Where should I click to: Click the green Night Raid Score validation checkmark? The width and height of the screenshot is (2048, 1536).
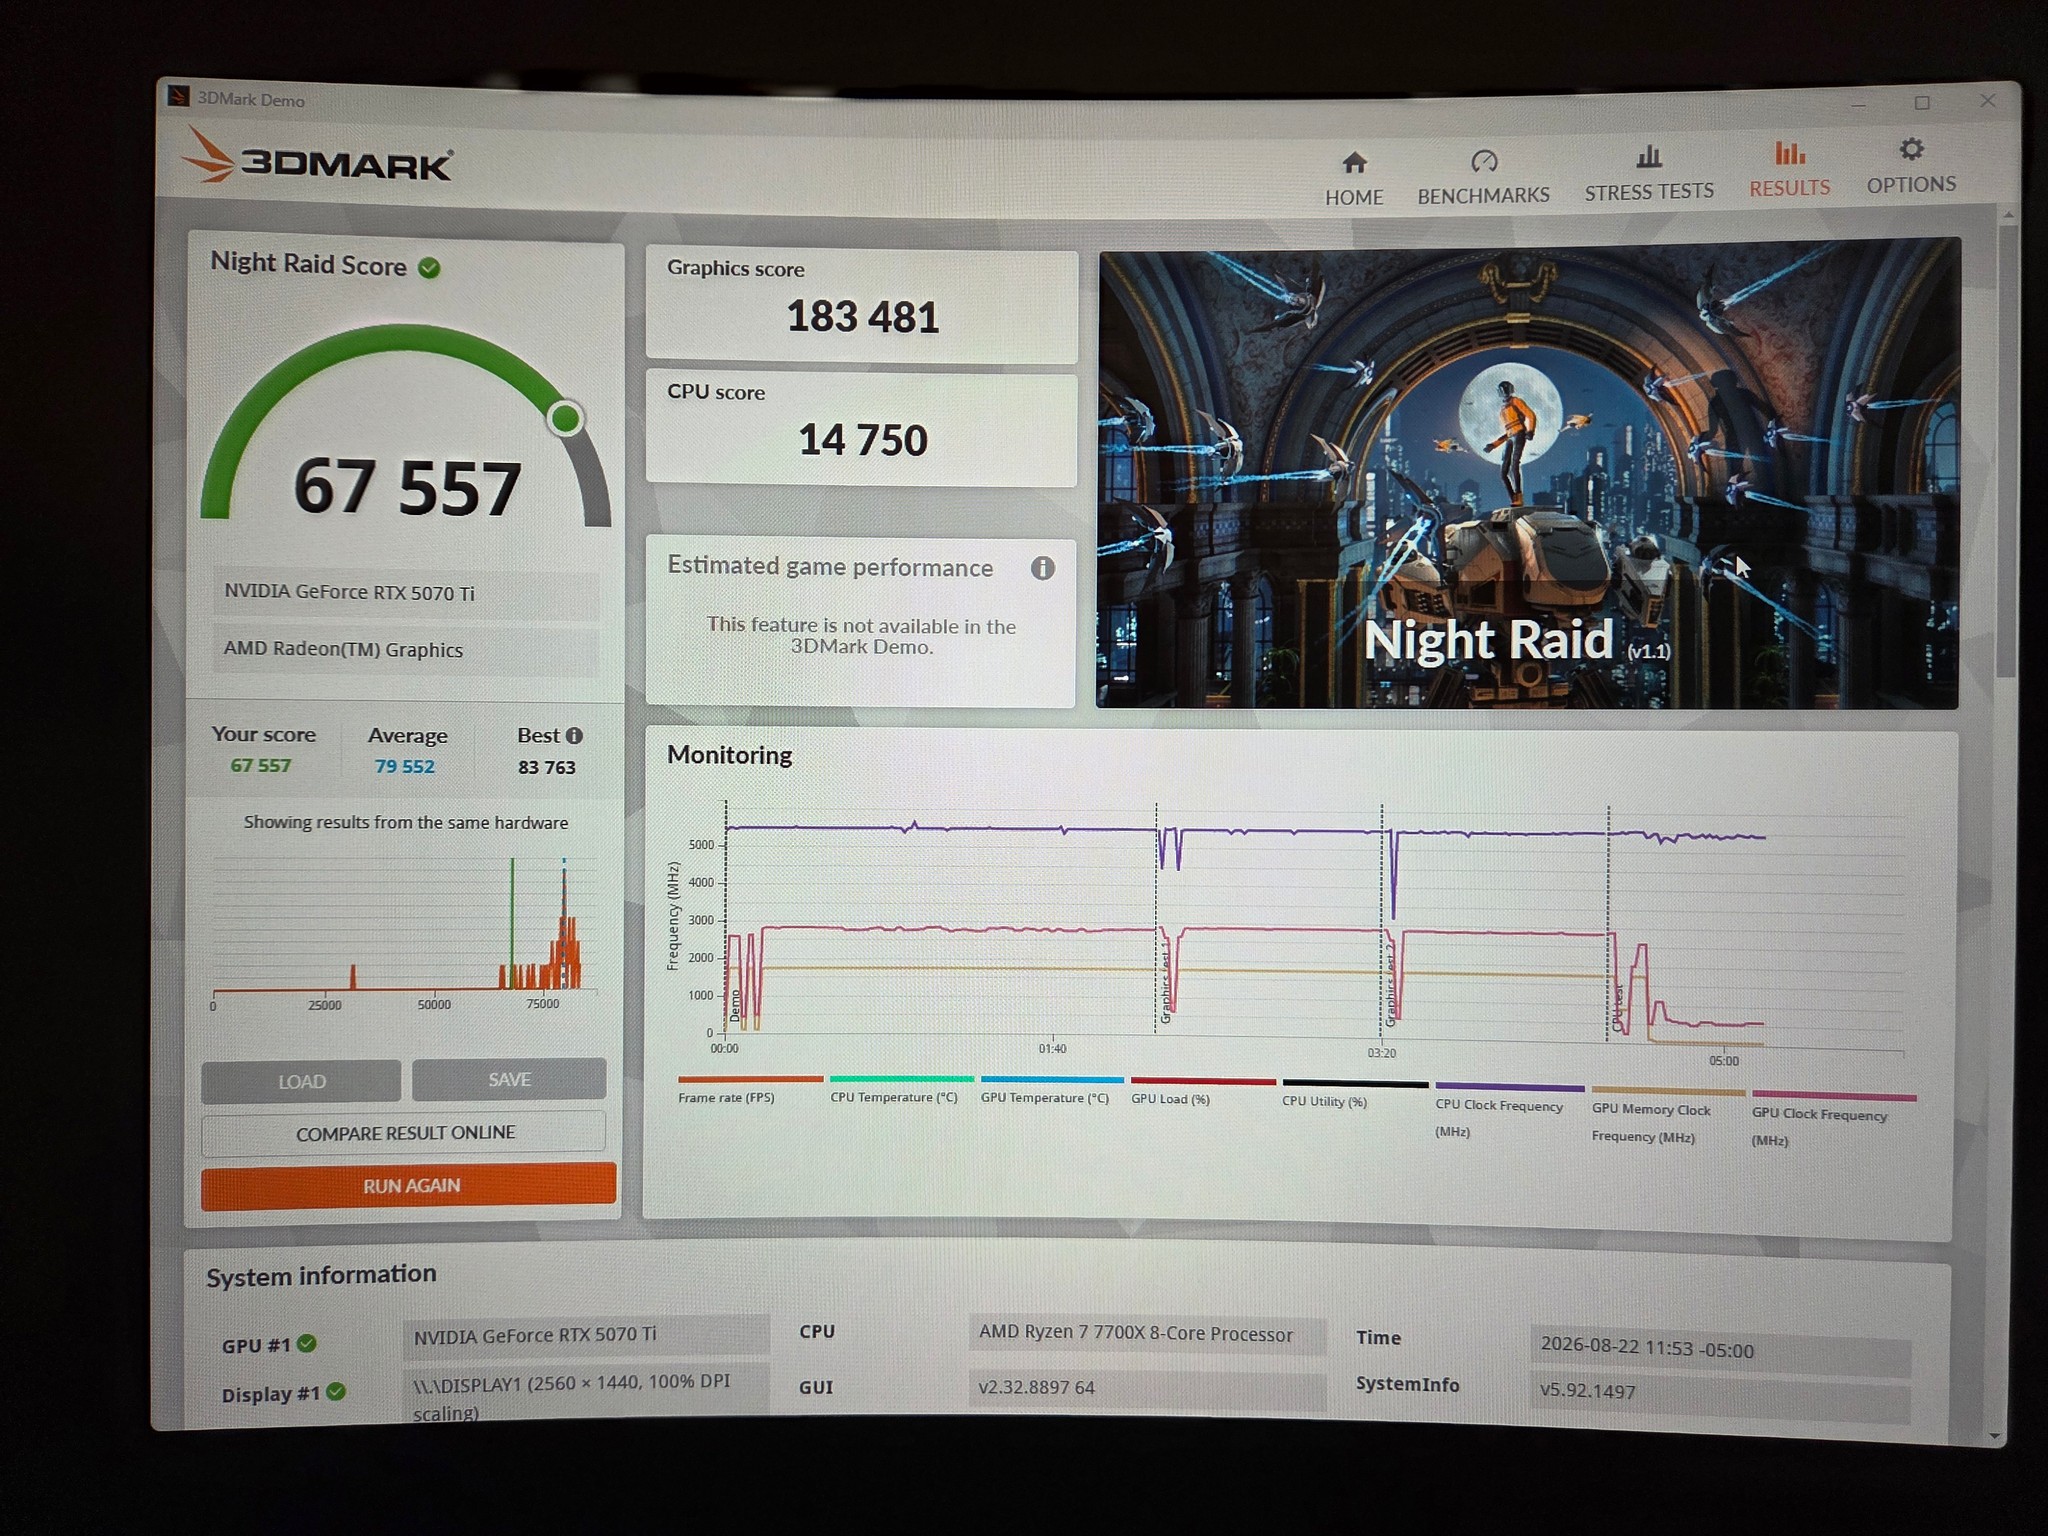(x=429, y=268)
